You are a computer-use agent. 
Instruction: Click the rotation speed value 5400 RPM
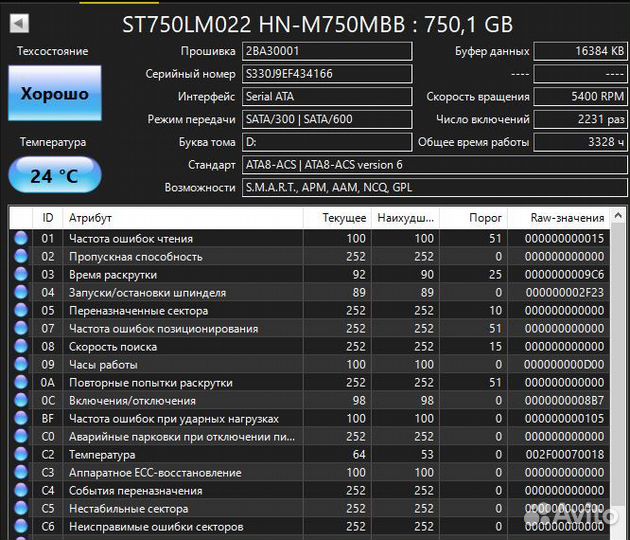pyautogui.click(x=580, y=96)
